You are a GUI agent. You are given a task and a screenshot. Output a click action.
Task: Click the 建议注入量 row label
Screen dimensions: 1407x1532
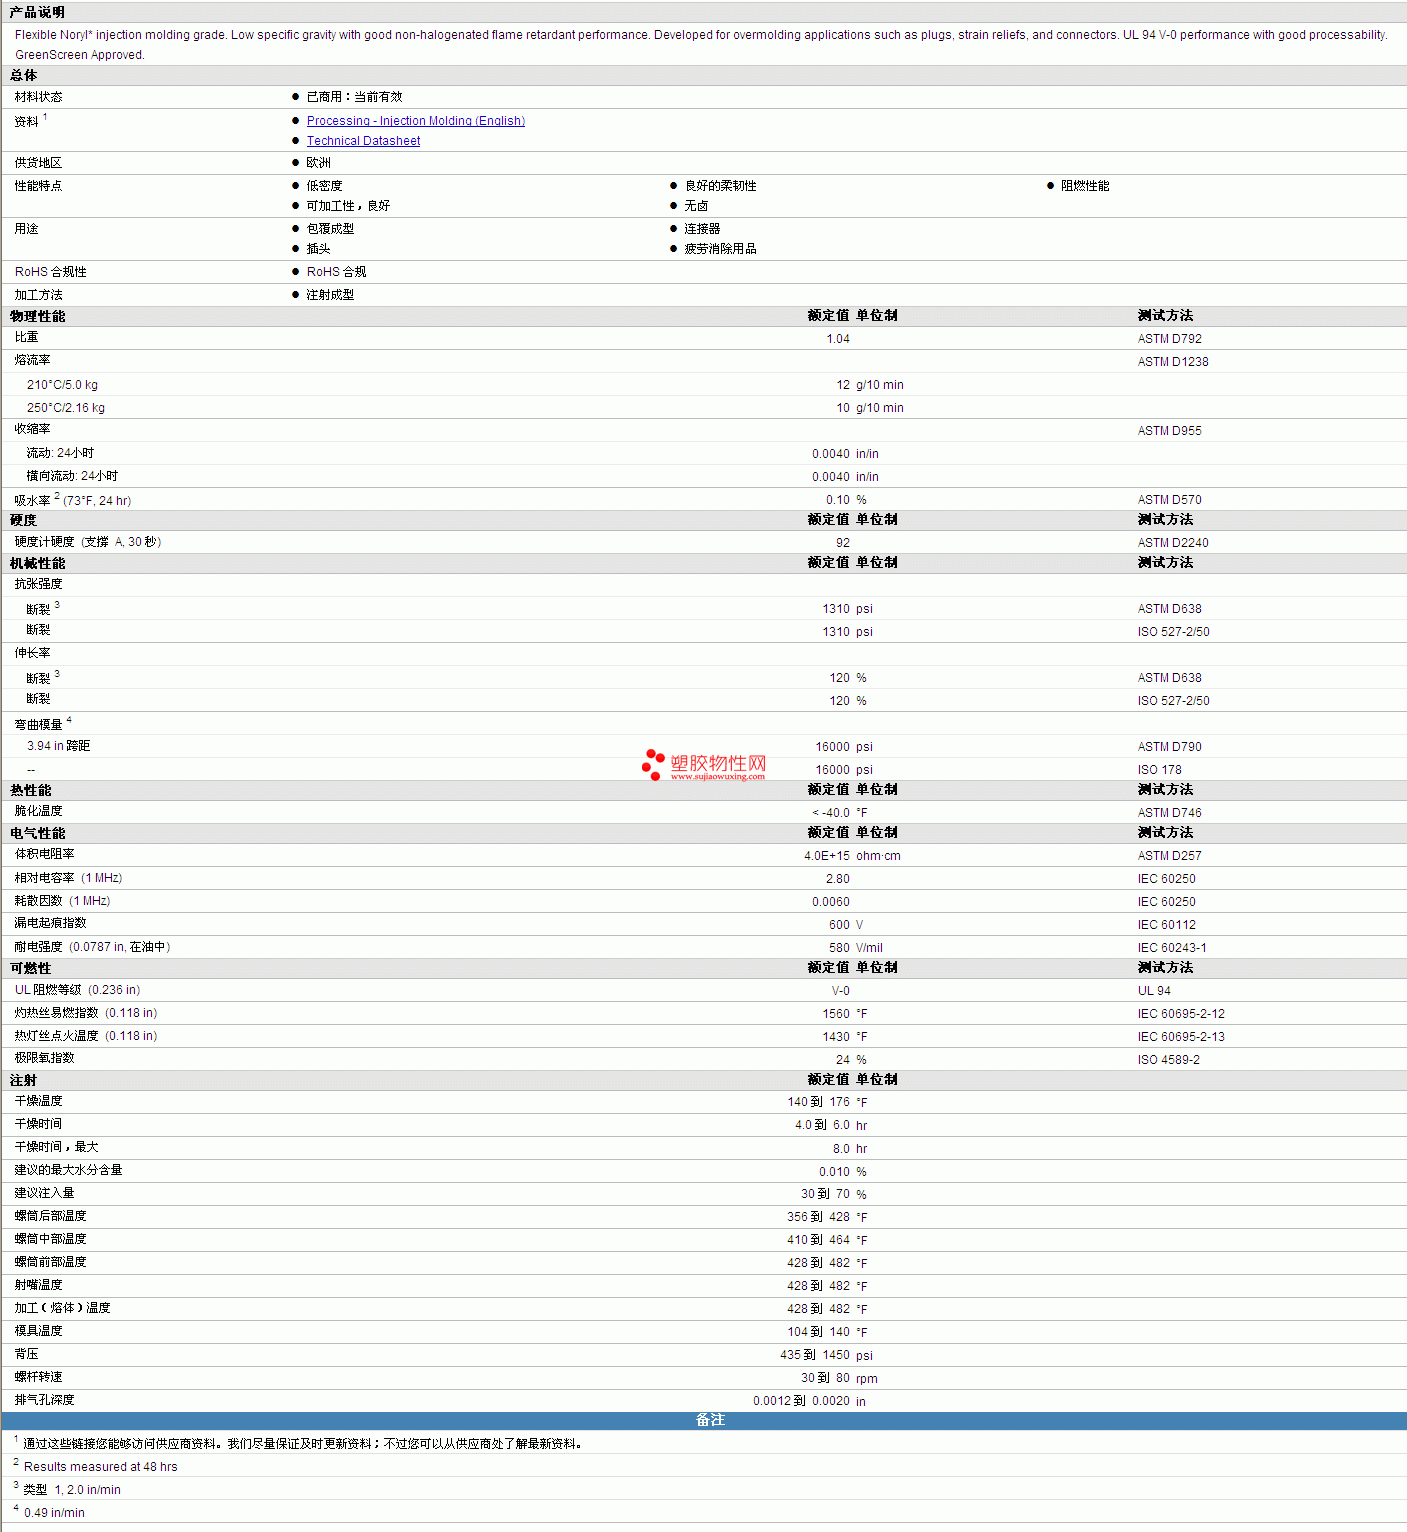pyautogui.click(x=44, y=1193)
